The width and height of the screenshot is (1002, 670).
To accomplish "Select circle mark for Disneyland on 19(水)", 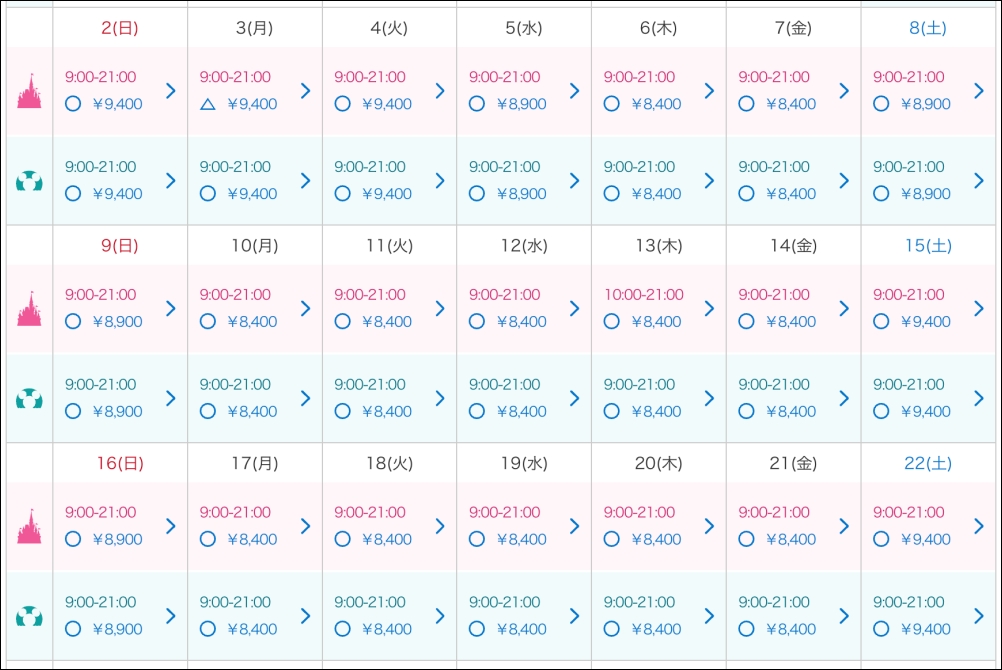I will 477,539.
